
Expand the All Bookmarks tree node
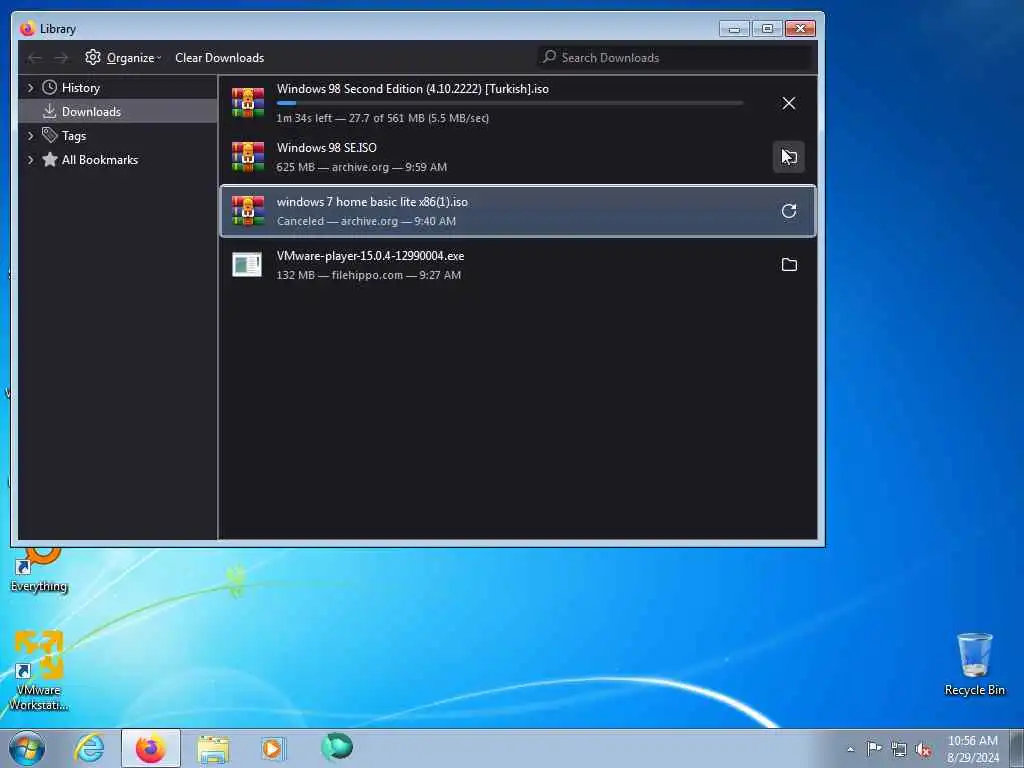tap(30, 159)
